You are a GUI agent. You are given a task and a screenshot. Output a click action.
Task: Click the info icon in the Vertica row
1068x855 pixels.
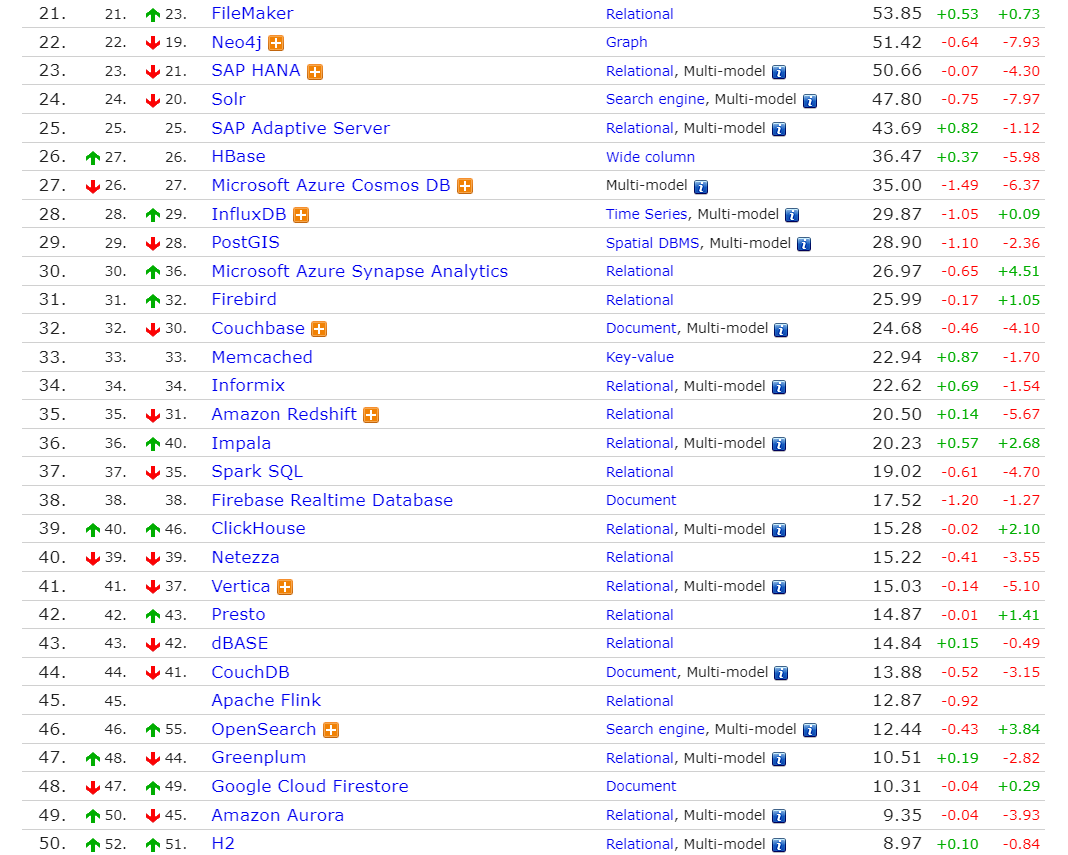[779, 587]
